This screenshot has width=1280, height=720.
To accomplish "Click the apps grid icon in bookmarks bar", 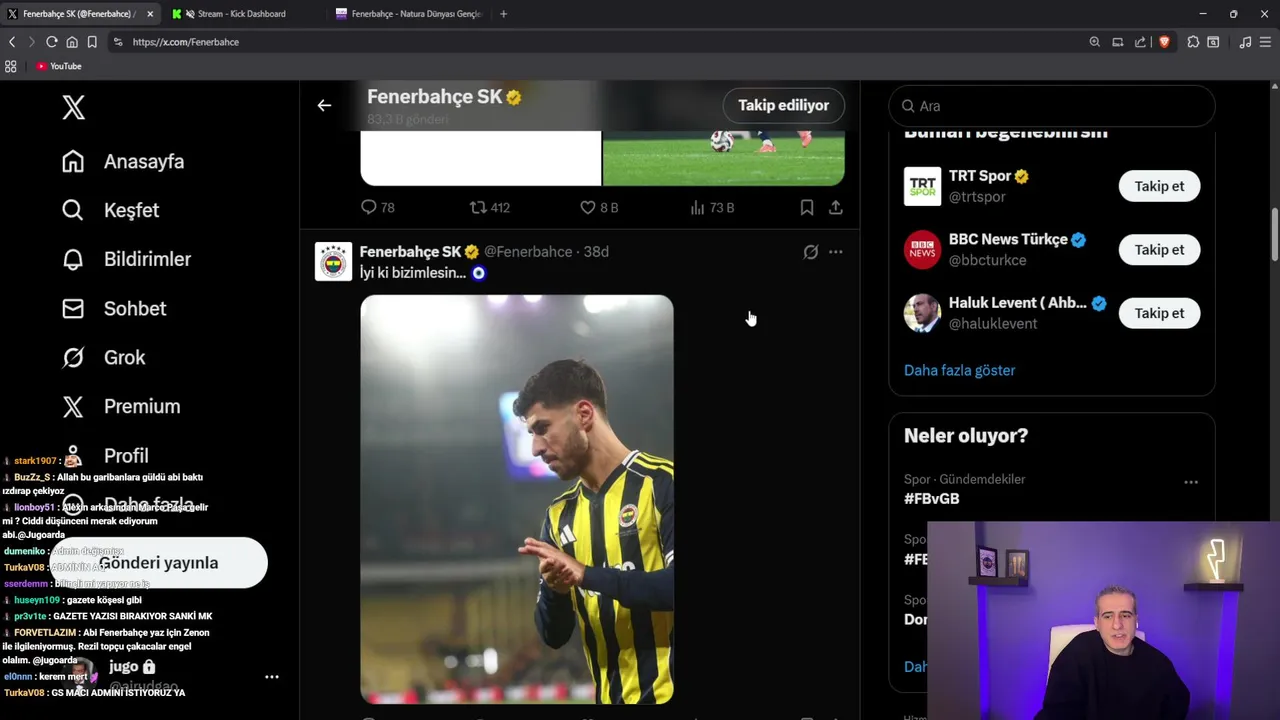I will (x=11, y=66).
